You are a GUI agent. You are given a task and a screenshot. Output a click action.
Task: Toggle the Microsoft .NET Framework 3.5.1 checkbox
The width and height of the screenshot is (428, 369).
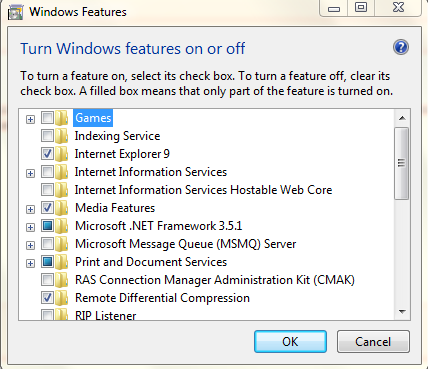[x=47, y=226]
